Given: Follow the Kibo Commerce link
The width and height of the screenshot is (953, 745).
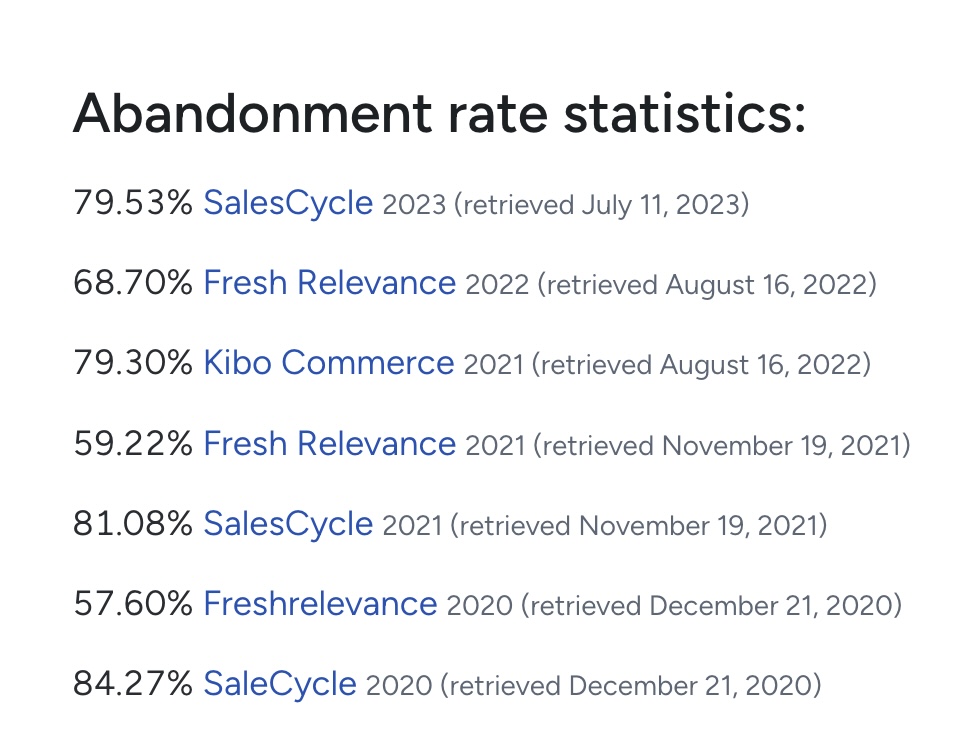Looking at the screenshot, I should pos(328,364).
